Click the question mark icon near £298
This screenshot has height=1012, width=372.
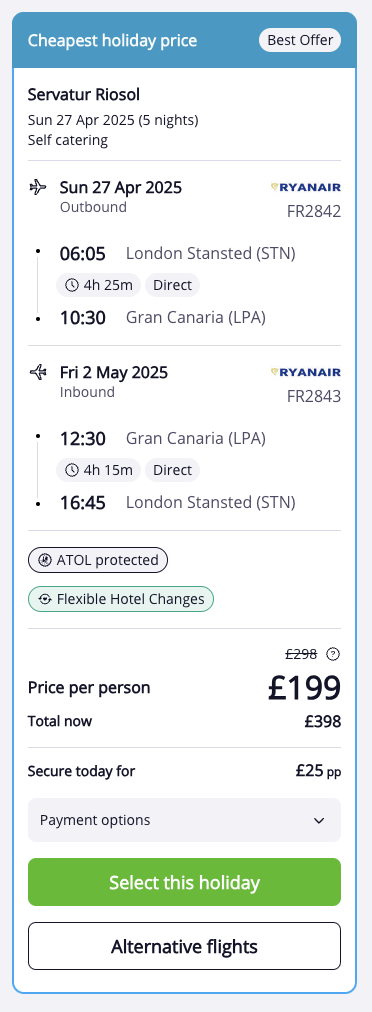click(x=333, y=654)
